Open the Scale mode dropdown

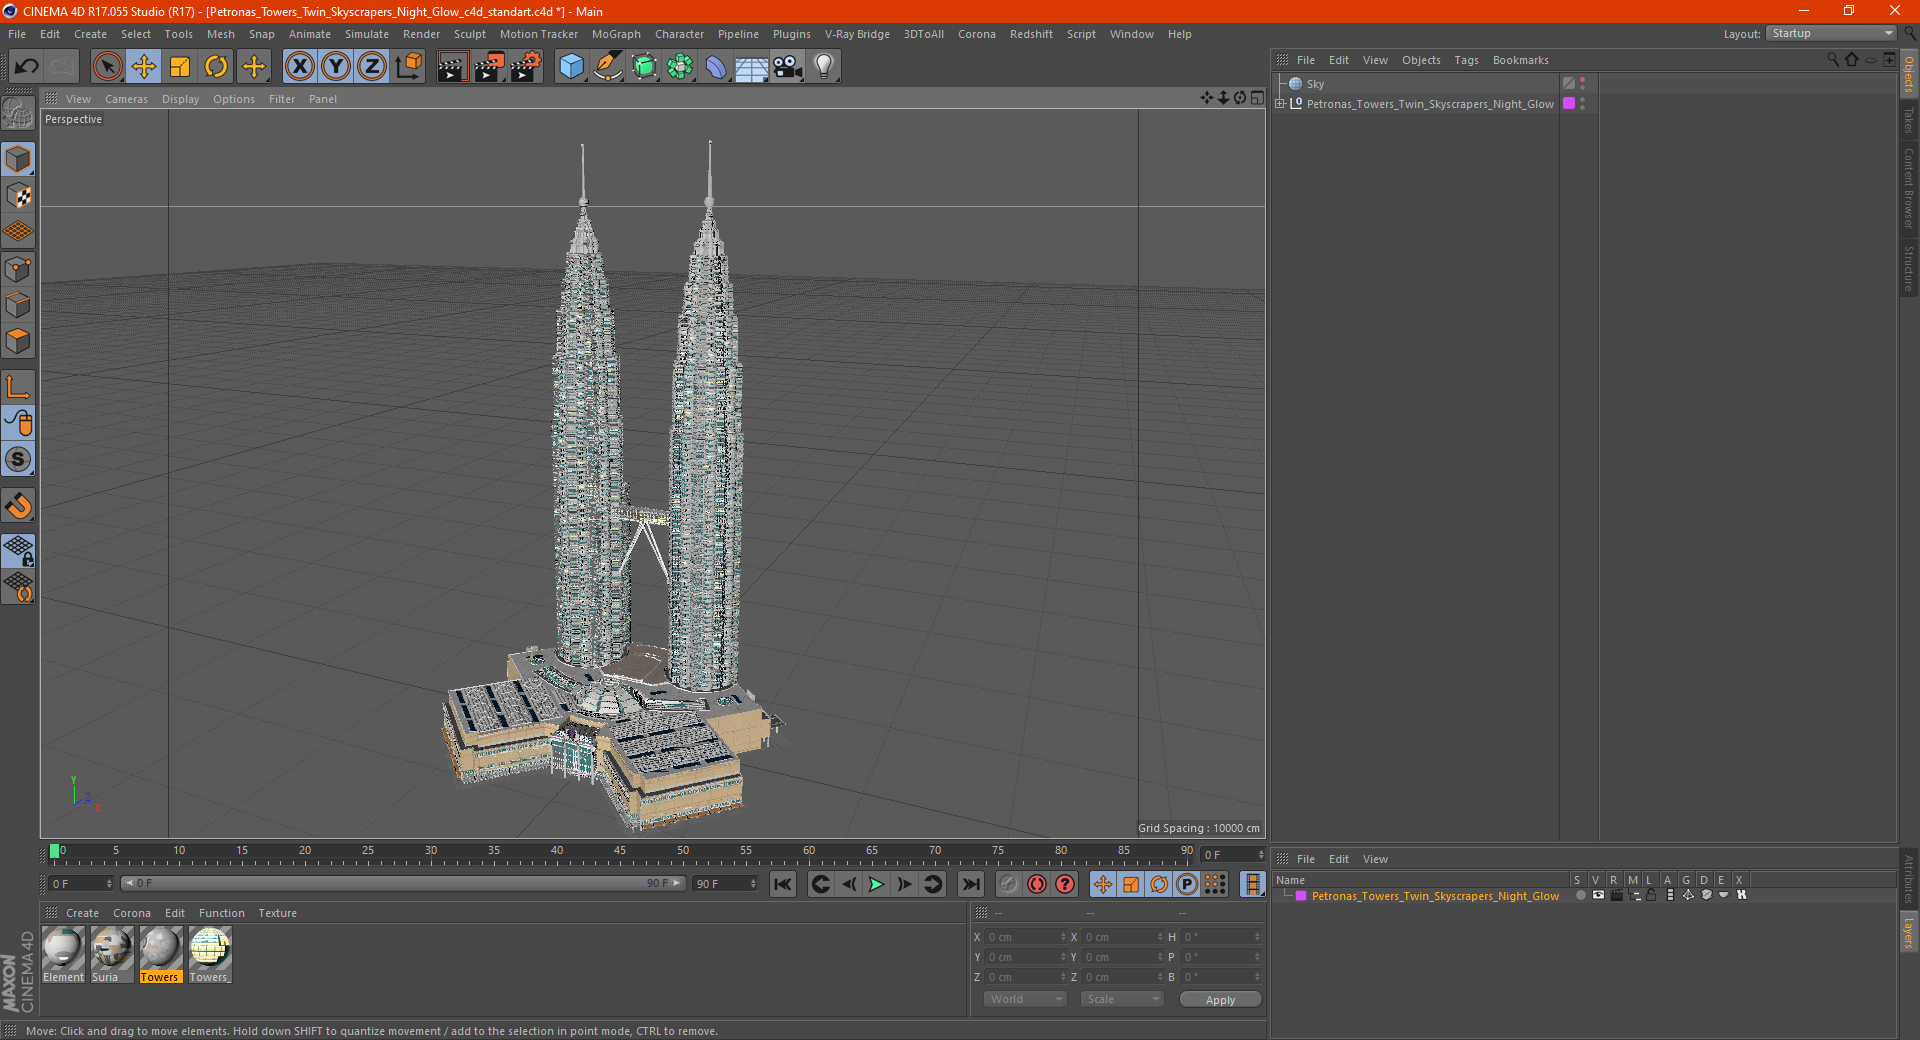coord(1122,999)
